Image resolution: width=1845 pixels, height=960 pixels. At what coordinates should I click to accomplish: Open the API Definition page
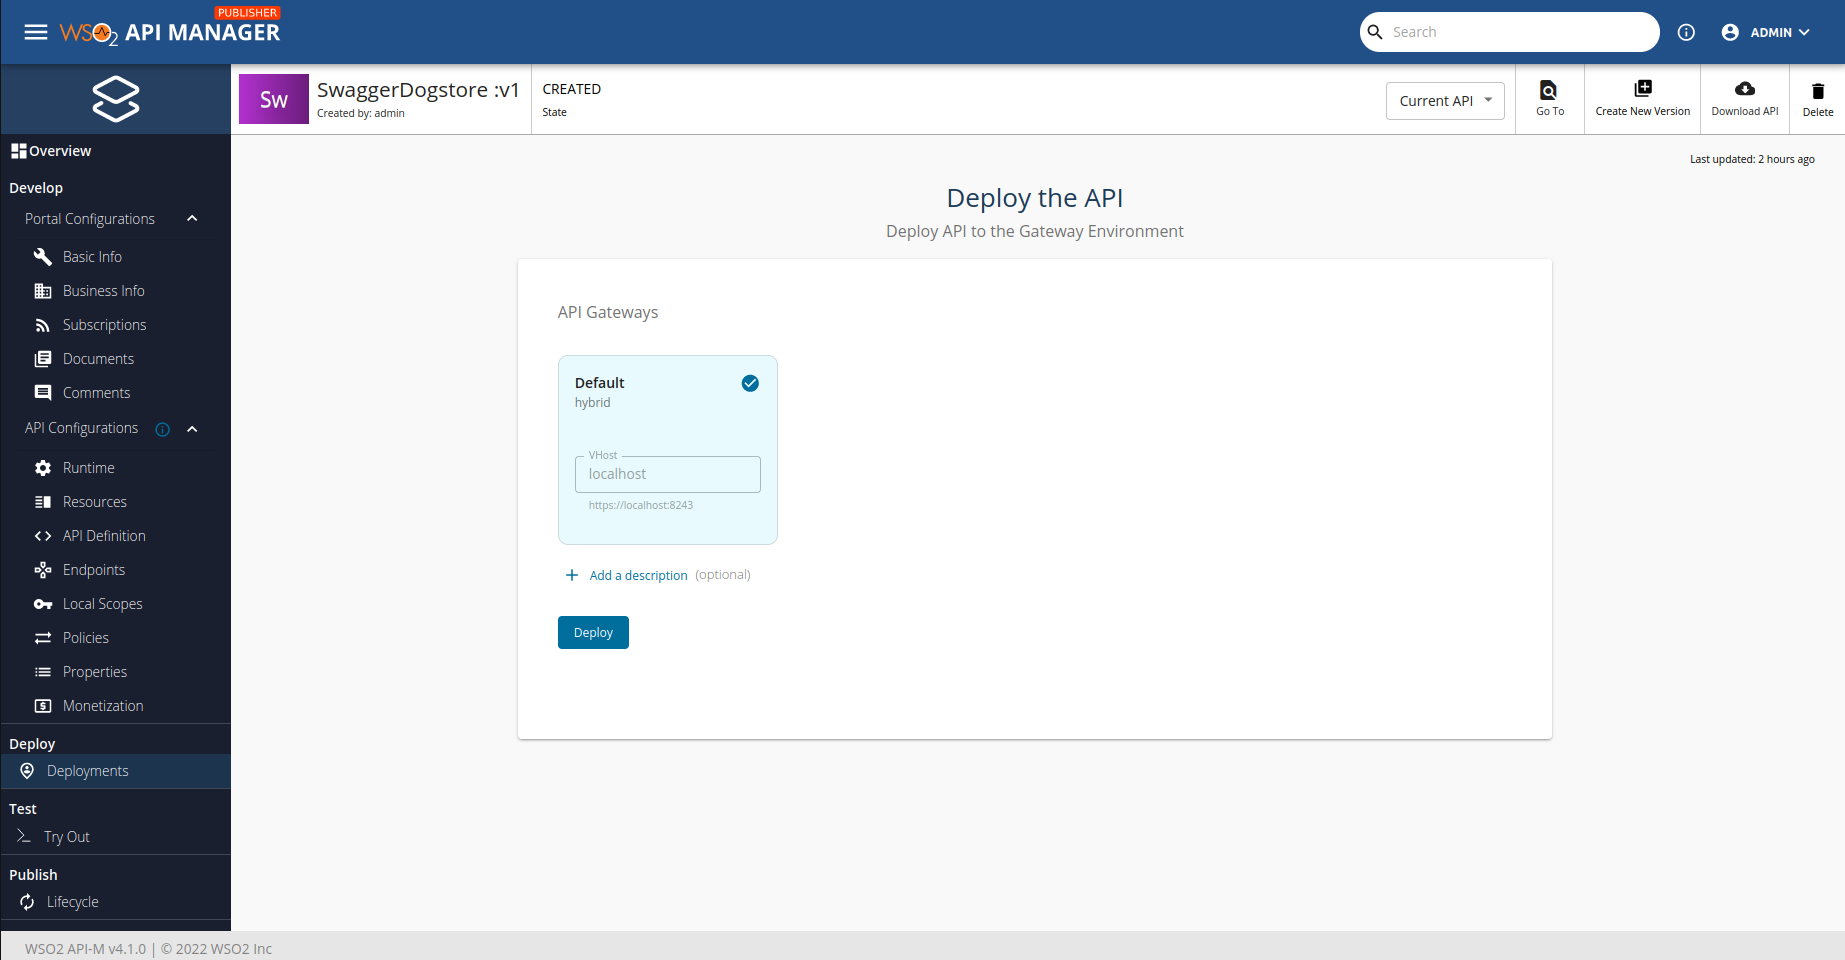(x=104, y=536)
